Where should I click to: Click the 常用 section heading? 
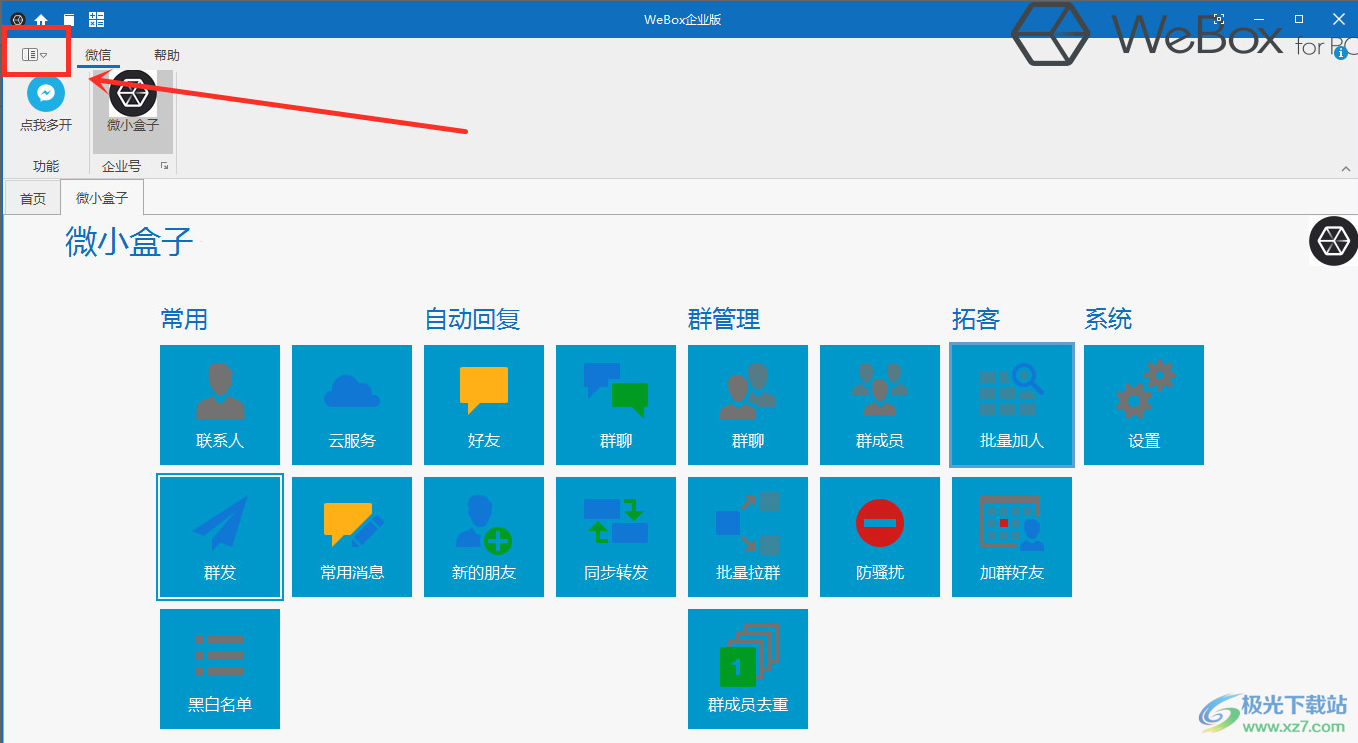184,319
